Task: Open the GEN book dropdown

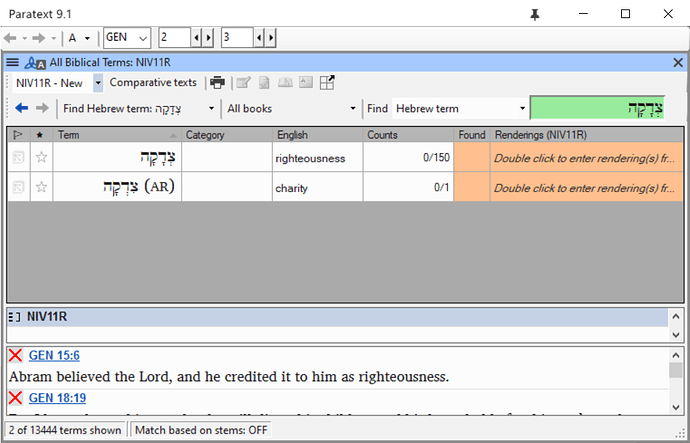Action: [143, 38]
